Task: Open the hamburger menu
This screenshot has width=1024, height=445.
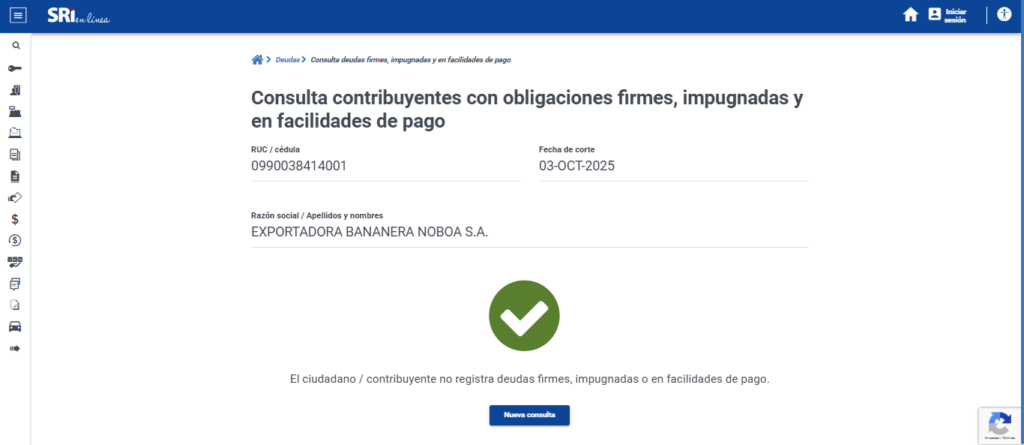Action: coord(17,15)
